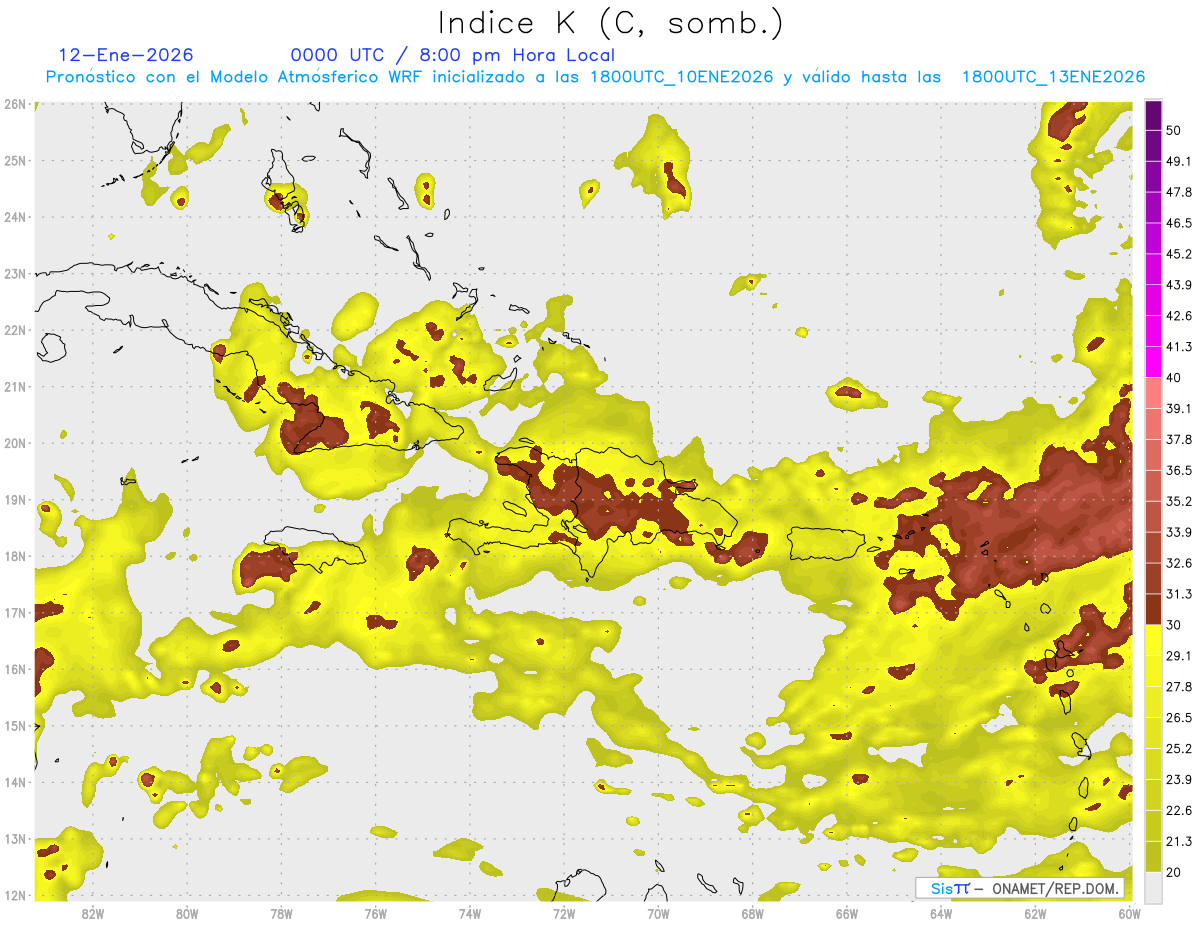Viewport: 1200px width, 927px height.
Task: Click the colorbar value 23.9
Action: click(x=1179, y=780)
